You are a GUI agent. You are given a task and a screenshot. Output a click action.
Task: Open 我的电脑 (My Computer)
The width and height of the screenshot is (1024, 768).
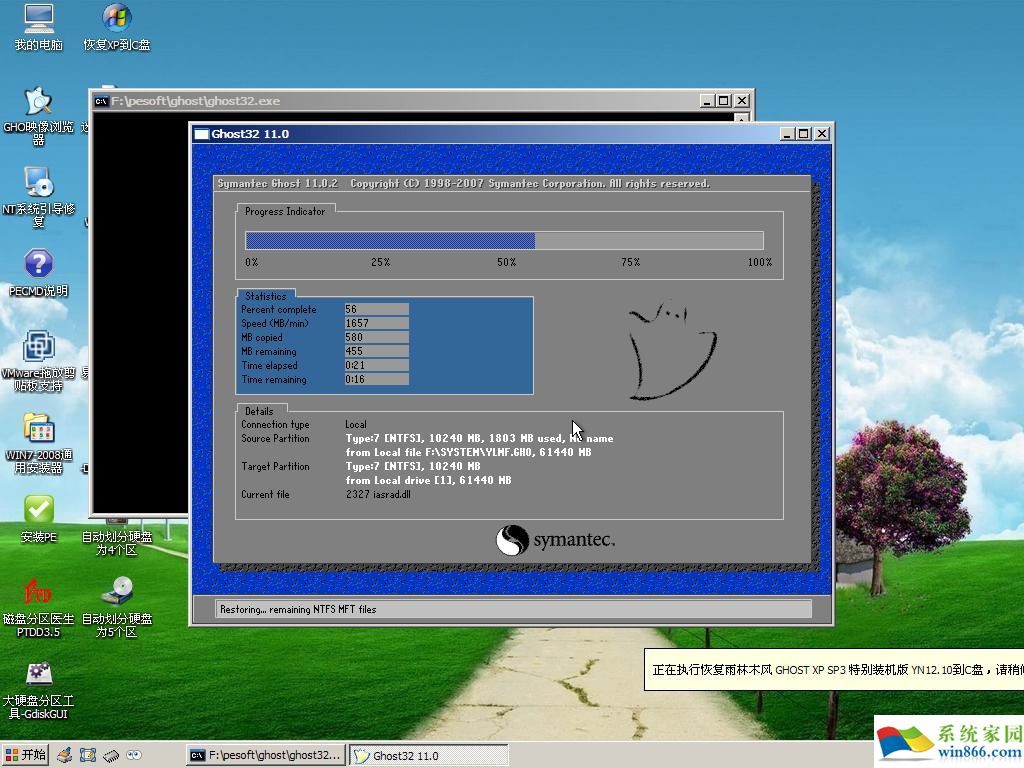[37, 22]
